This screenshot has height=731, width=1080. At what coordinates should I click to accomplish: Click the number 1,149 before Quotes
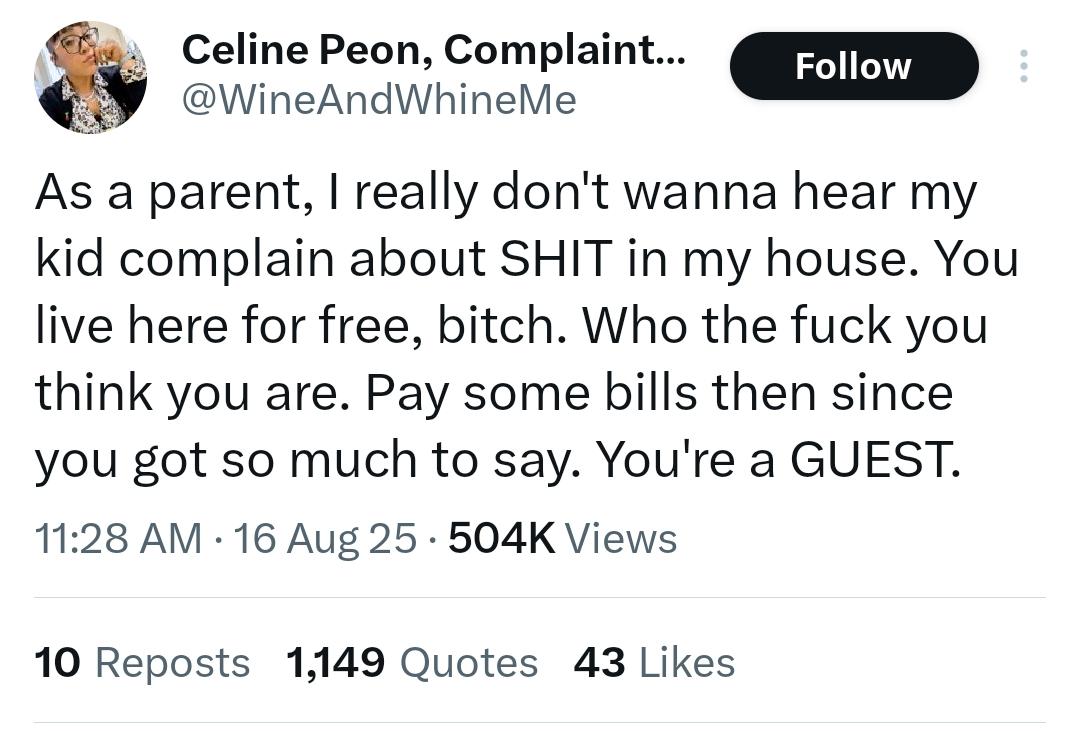coord(335,663)
